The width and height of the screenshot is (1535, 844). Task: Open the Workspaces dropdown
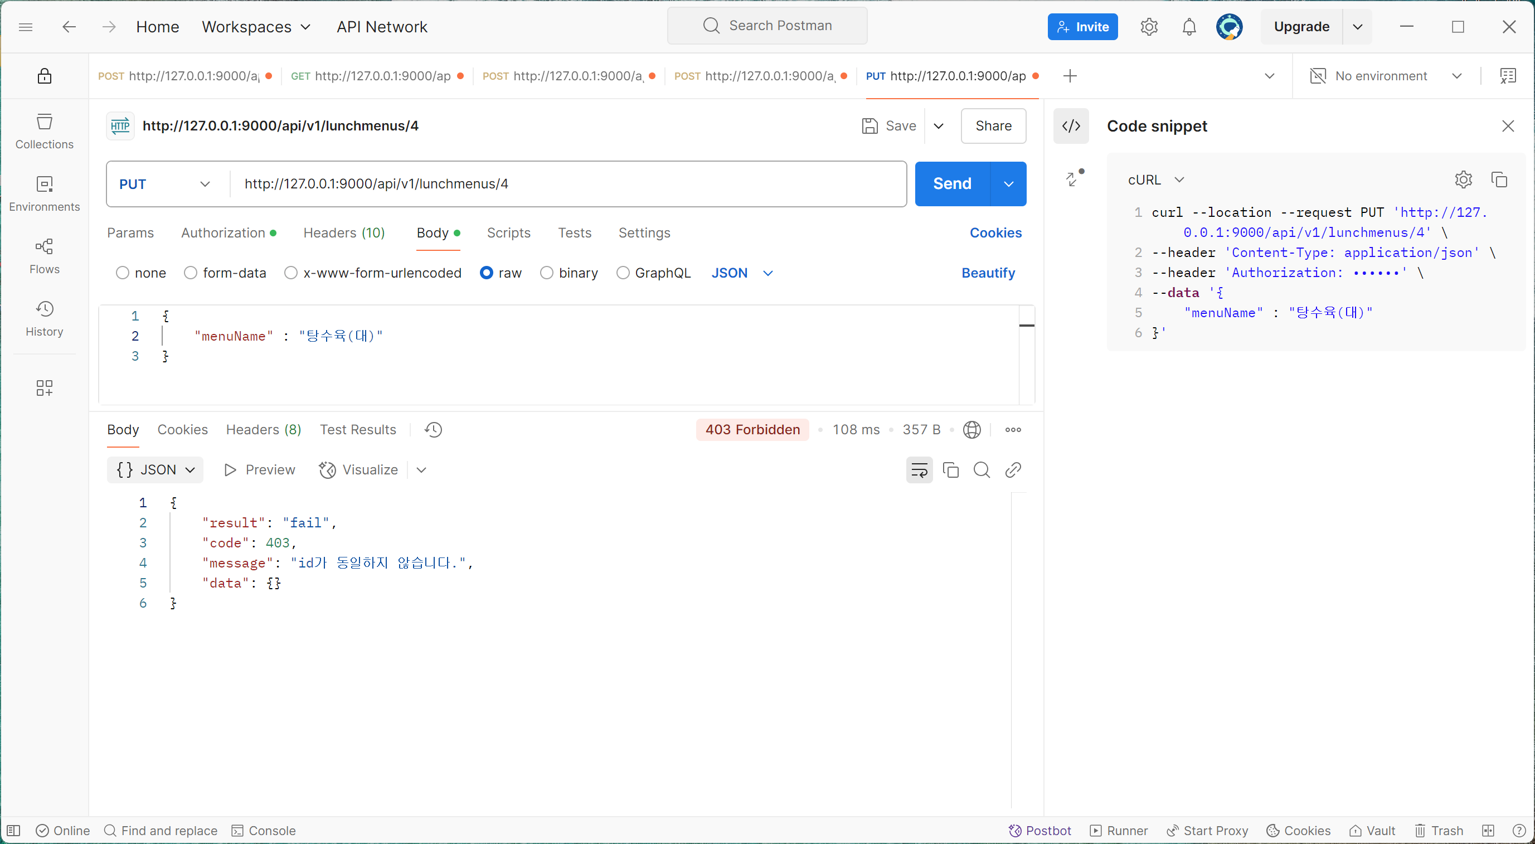(x=256, y=27)
